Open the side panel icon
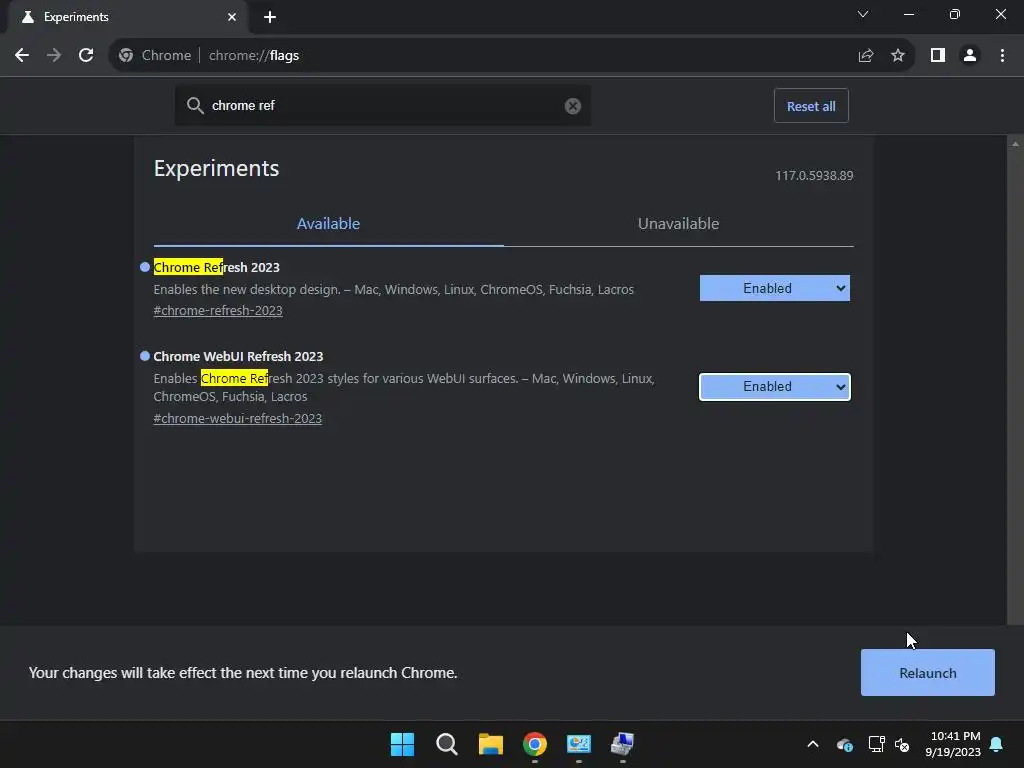Screen dimensions: 1024x768 pyautogui.click(x=938, y=56)
